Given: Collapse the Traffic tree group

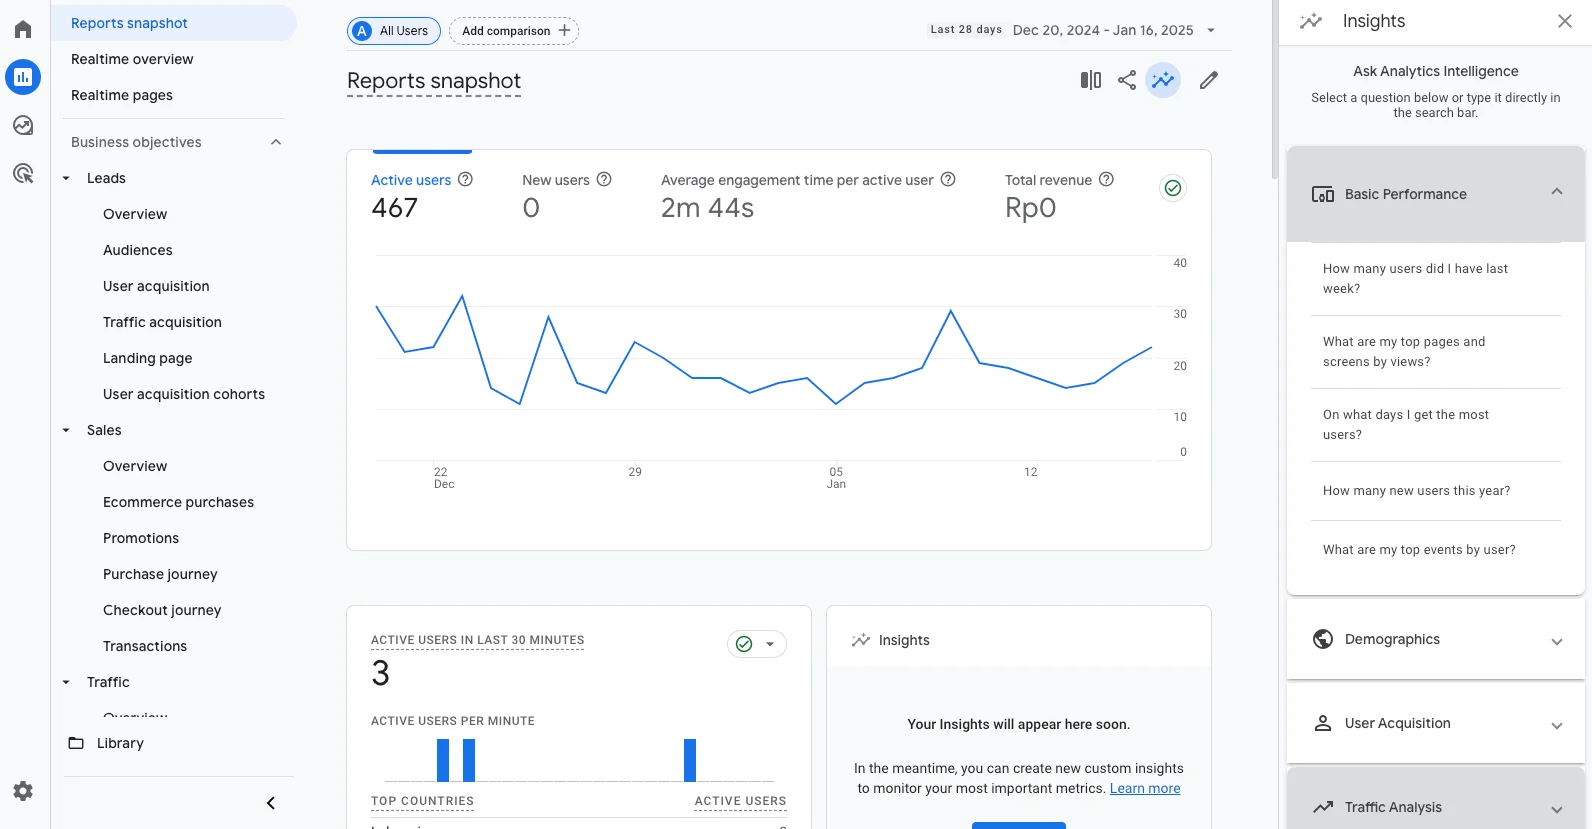Looking at the screenshot, I should (66, 682).
